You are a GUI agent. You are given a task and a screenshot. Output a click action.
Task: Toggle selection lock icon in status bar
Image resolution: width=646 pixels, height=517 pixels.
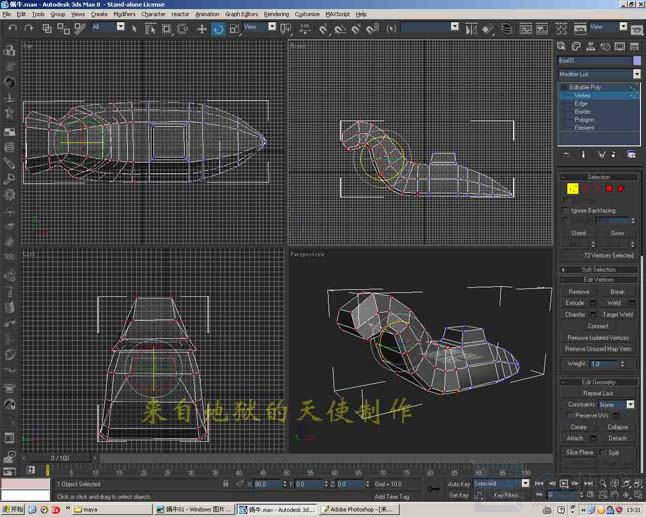pos(226,484)
